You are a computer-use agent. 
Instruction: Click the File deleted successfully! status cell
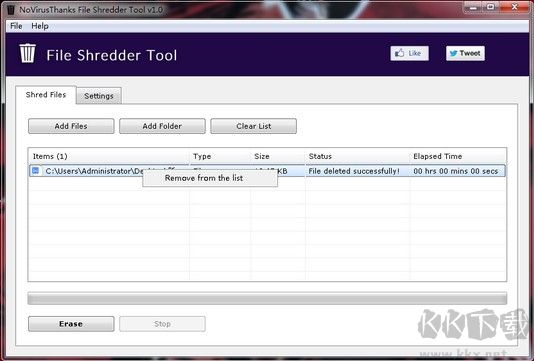[x=354, y=171]
